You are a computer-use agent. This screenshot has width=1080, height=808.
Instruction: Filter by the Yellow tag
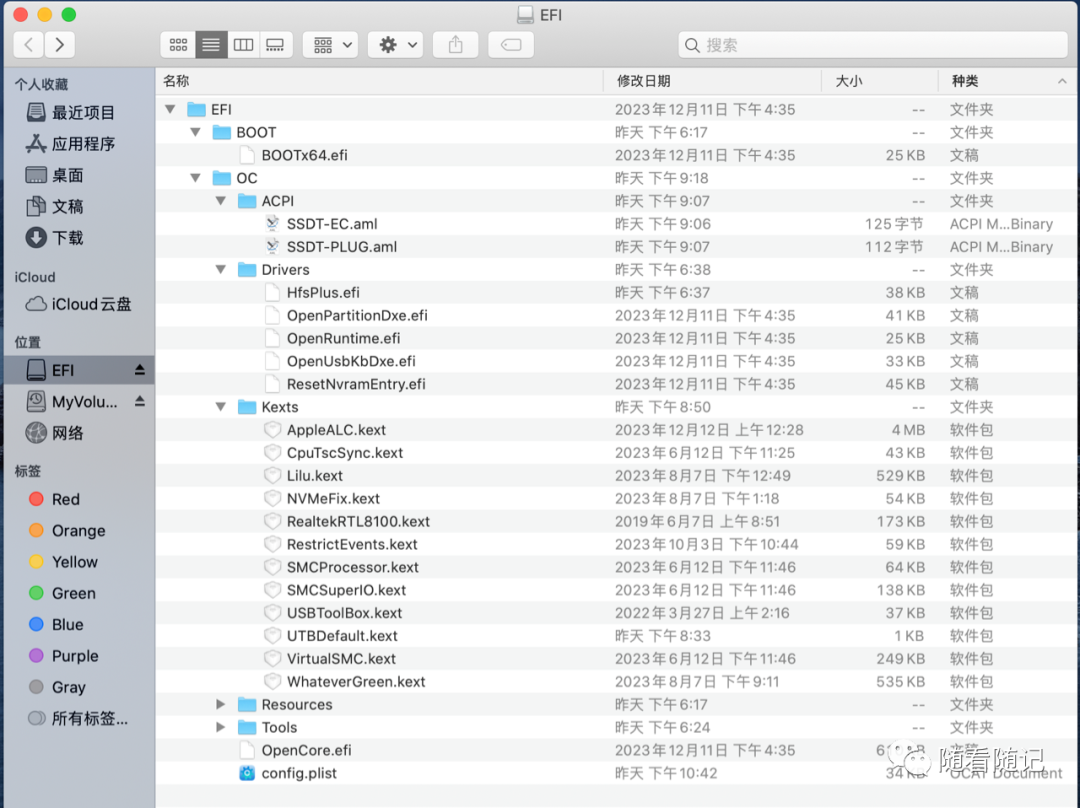point(63,561)
